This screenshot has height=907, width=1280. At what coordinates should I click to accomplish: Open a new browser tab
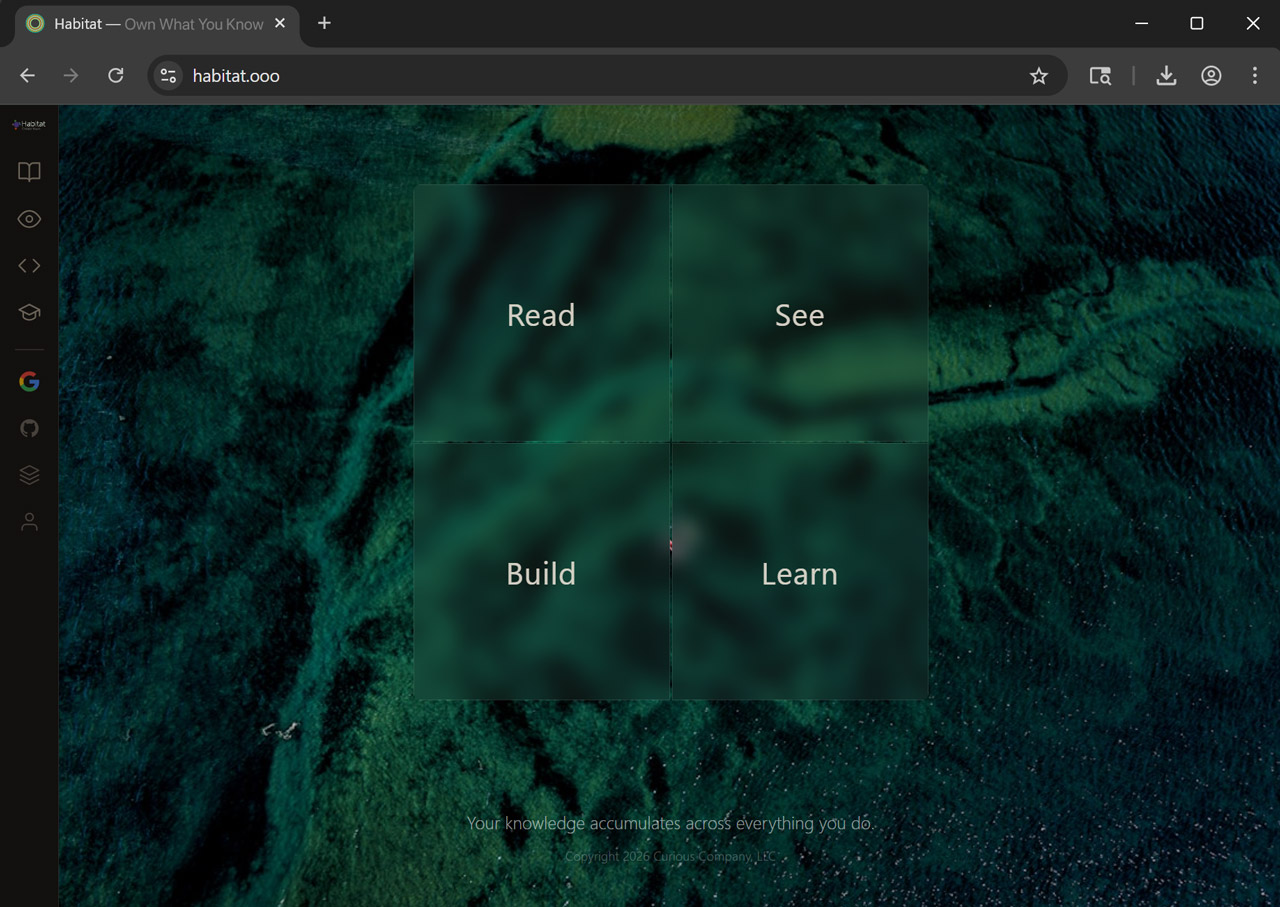pos(324,23)
